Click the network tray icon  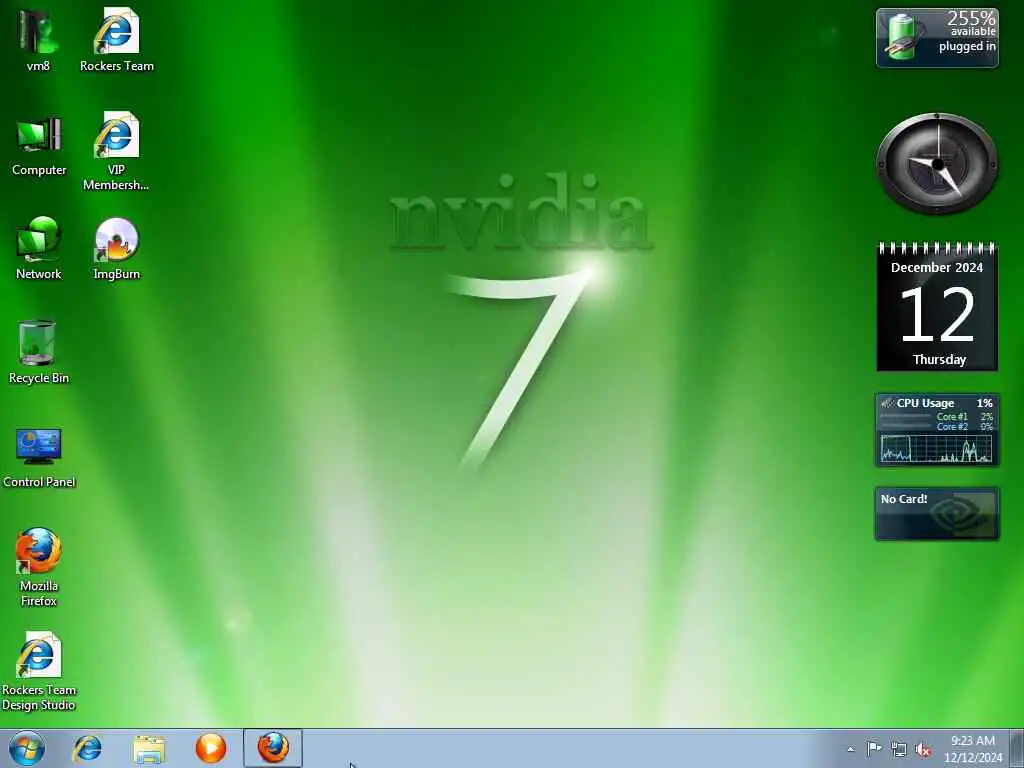pos(899,750)
